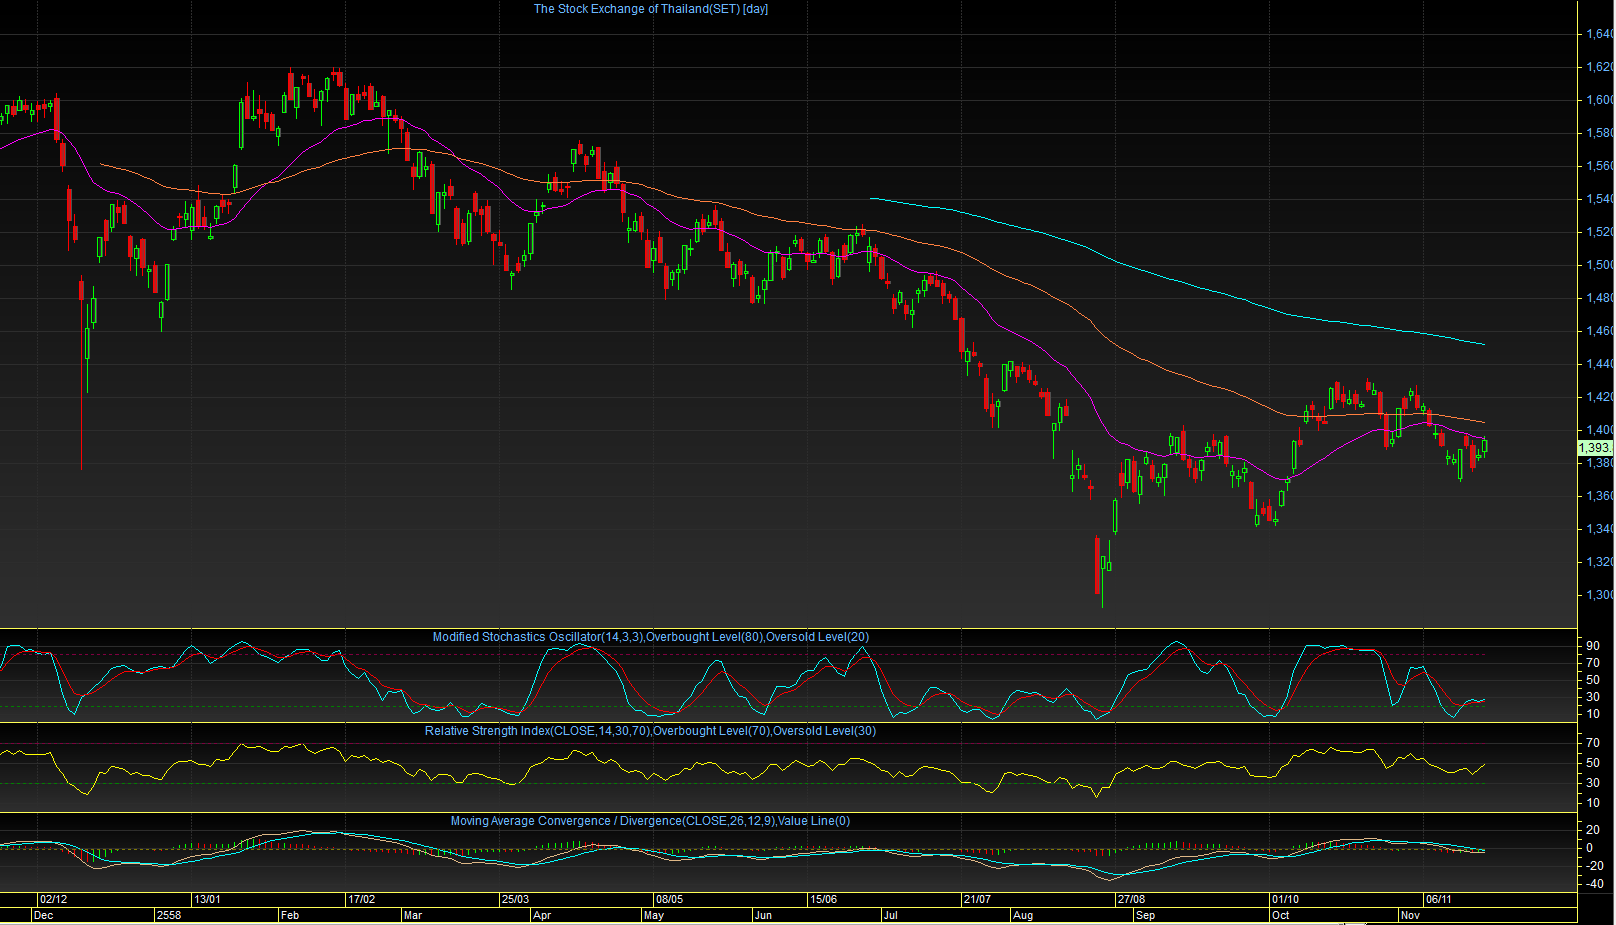Select the Aug month label on time axis
Image resolution: width=1616 pixels, height=925 pixels.
point(1022,915)
